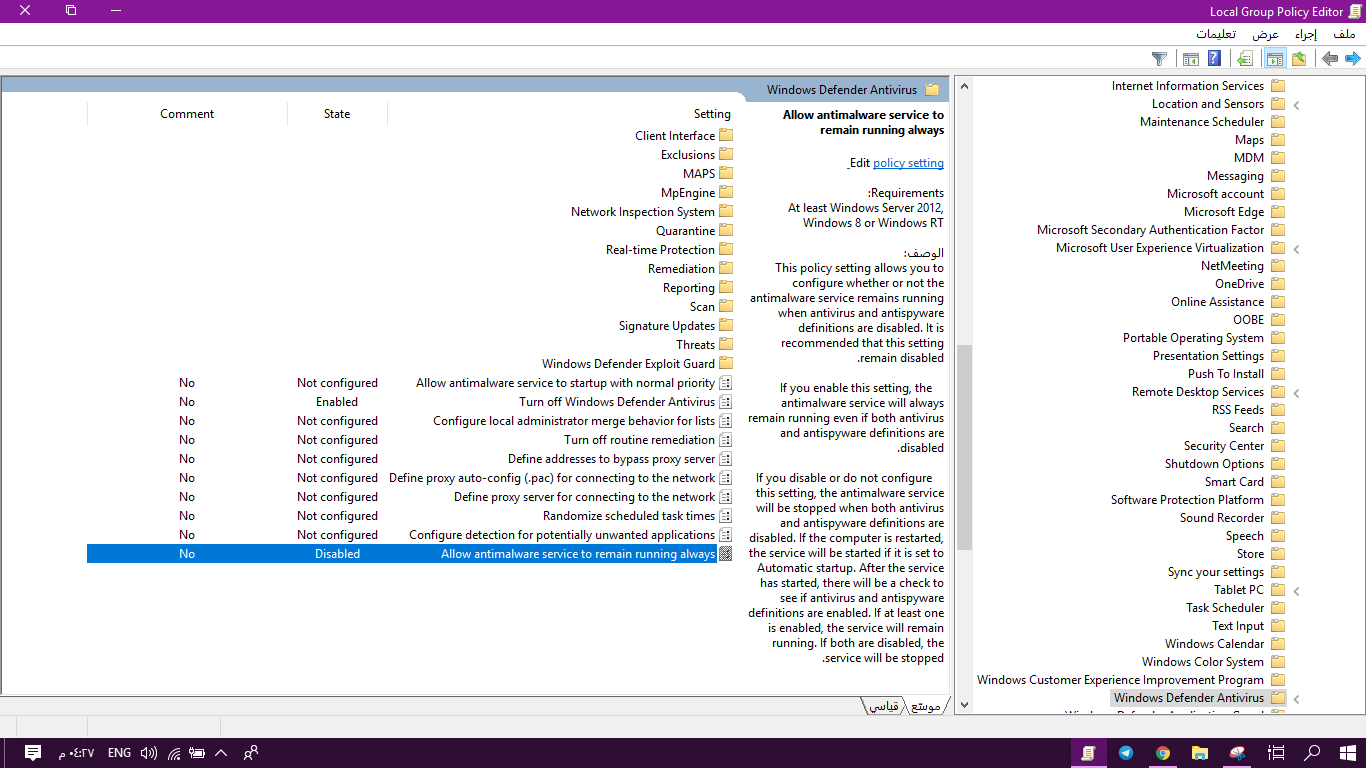Select Microsoft Edge in the tree
The height and width of the screenshot is (768, 1366).
(x=1224, y=212)
